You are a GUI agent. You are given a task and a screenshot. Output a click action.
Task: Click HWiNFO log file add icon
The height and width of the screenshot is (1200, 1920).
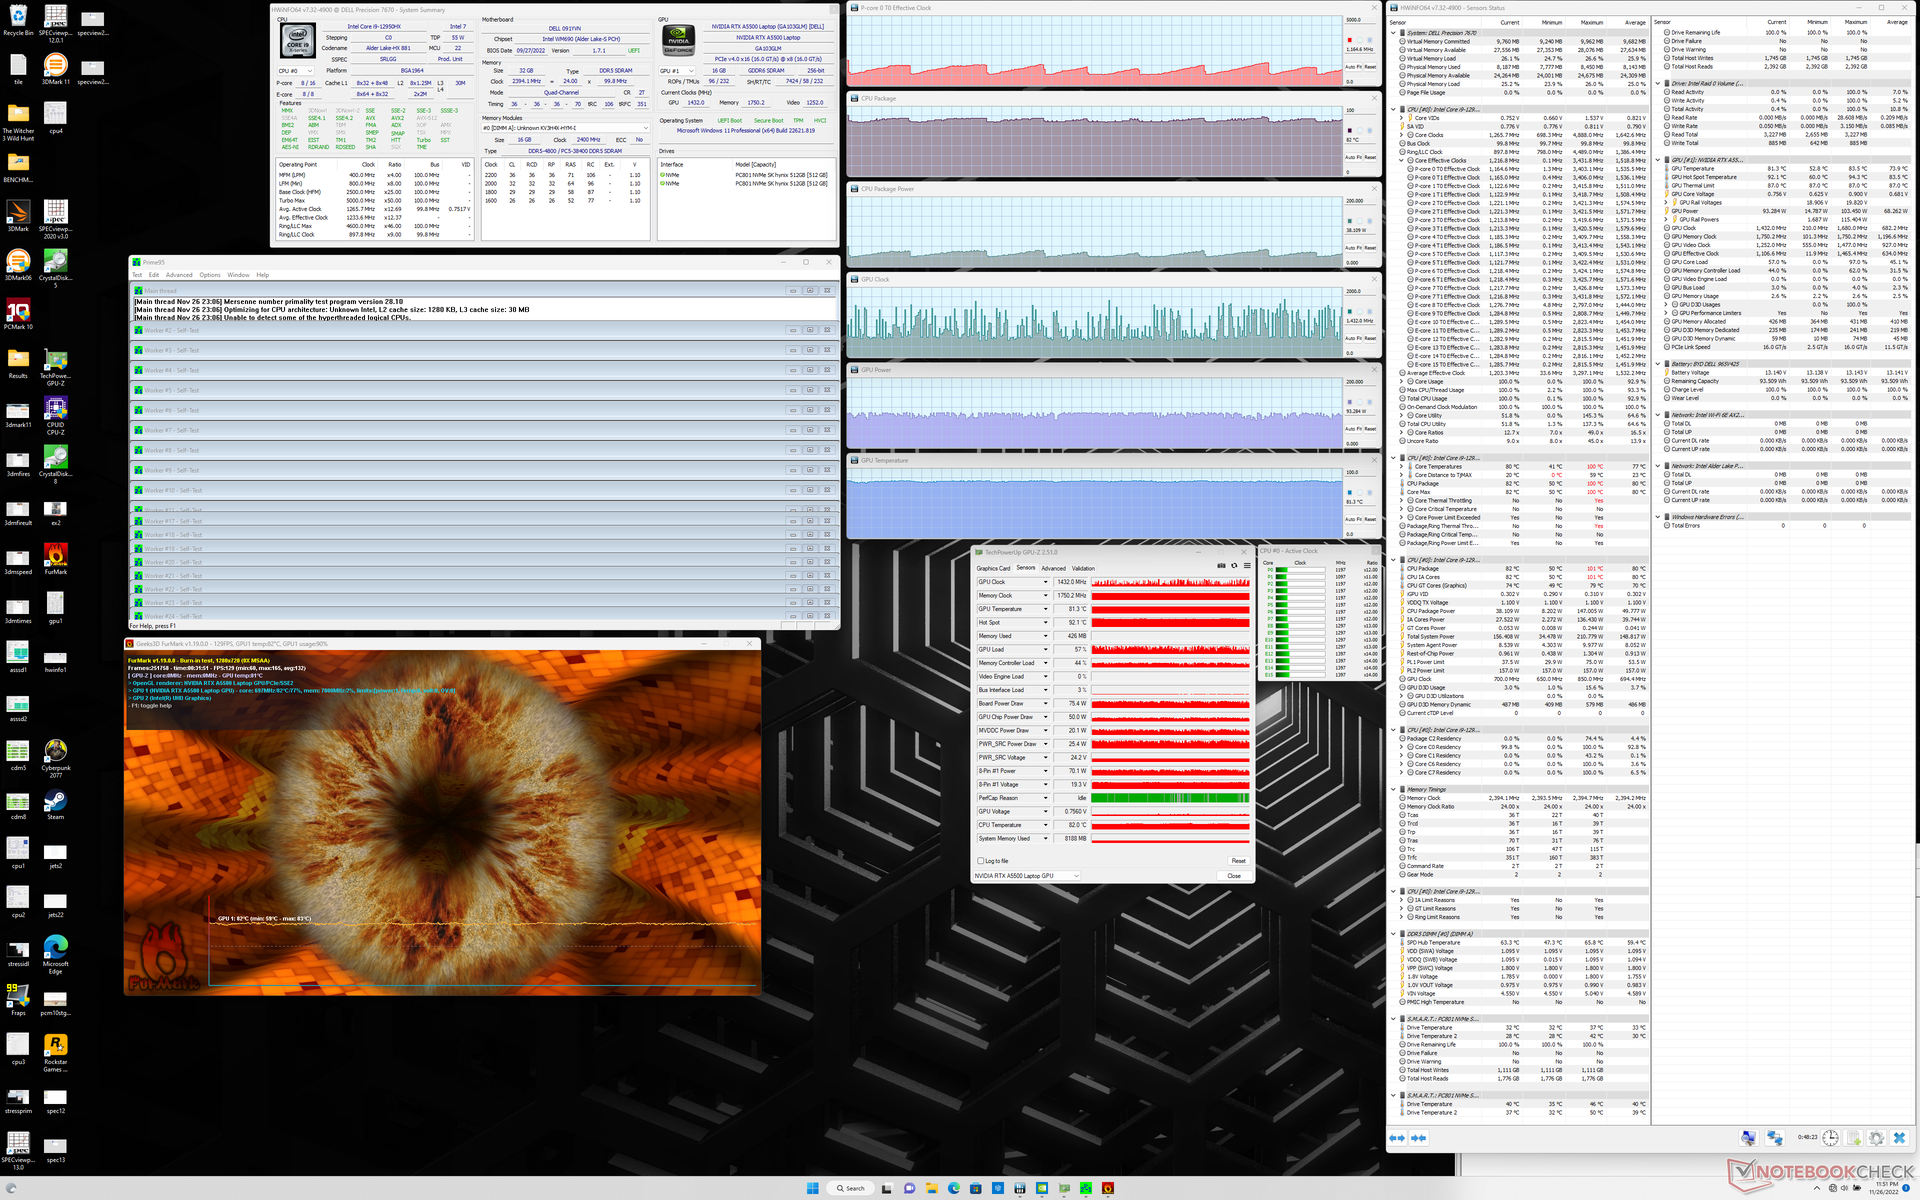tap(1853, 1138)
